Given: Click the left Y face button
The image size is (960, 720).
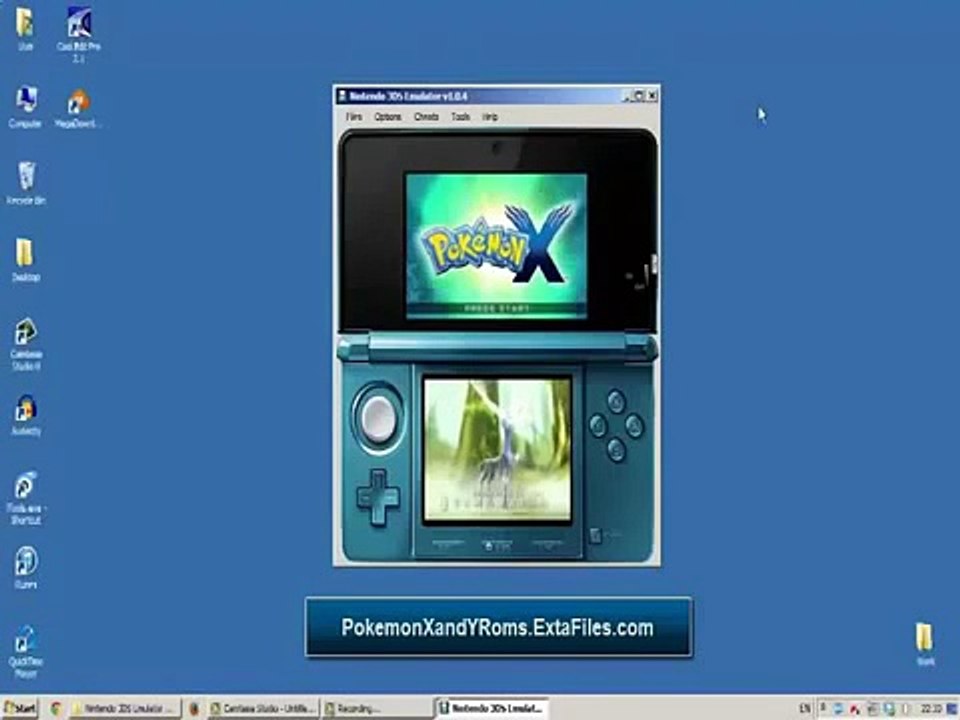Looking at the screenshot, I should (598, 426).
